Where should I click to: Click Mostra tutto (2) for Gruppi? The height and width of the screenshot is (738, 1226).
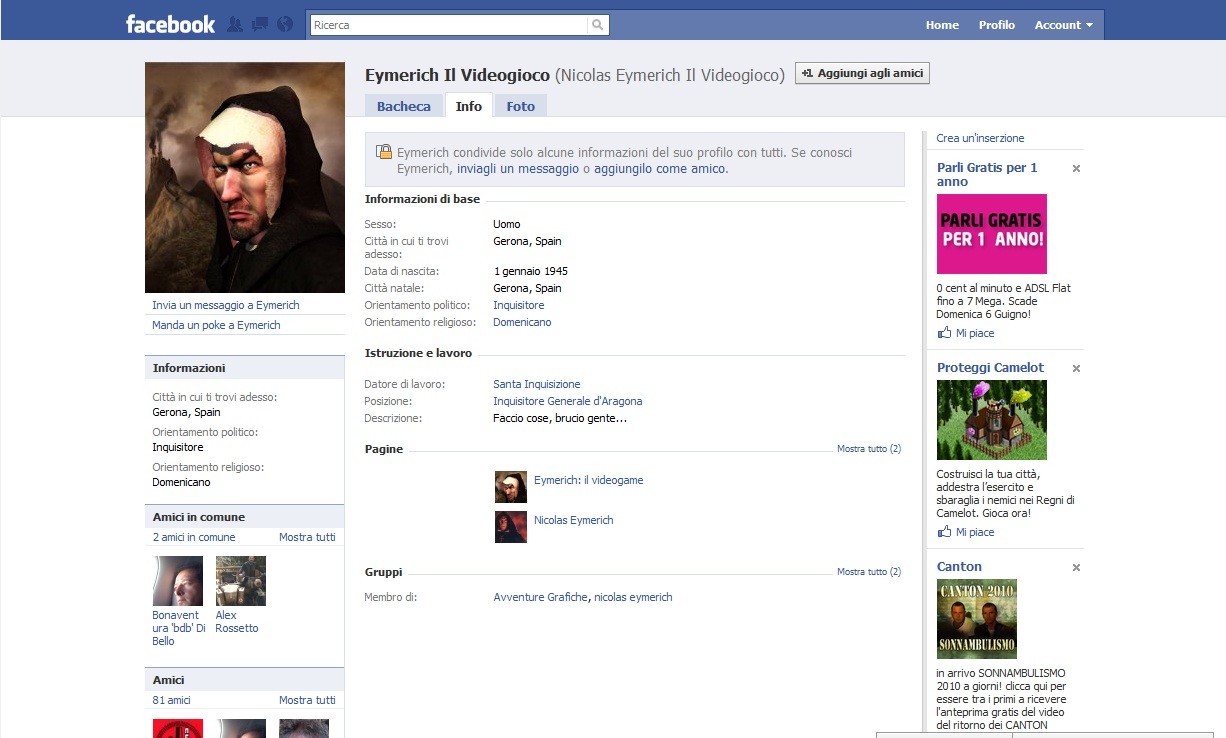[869, 572]
